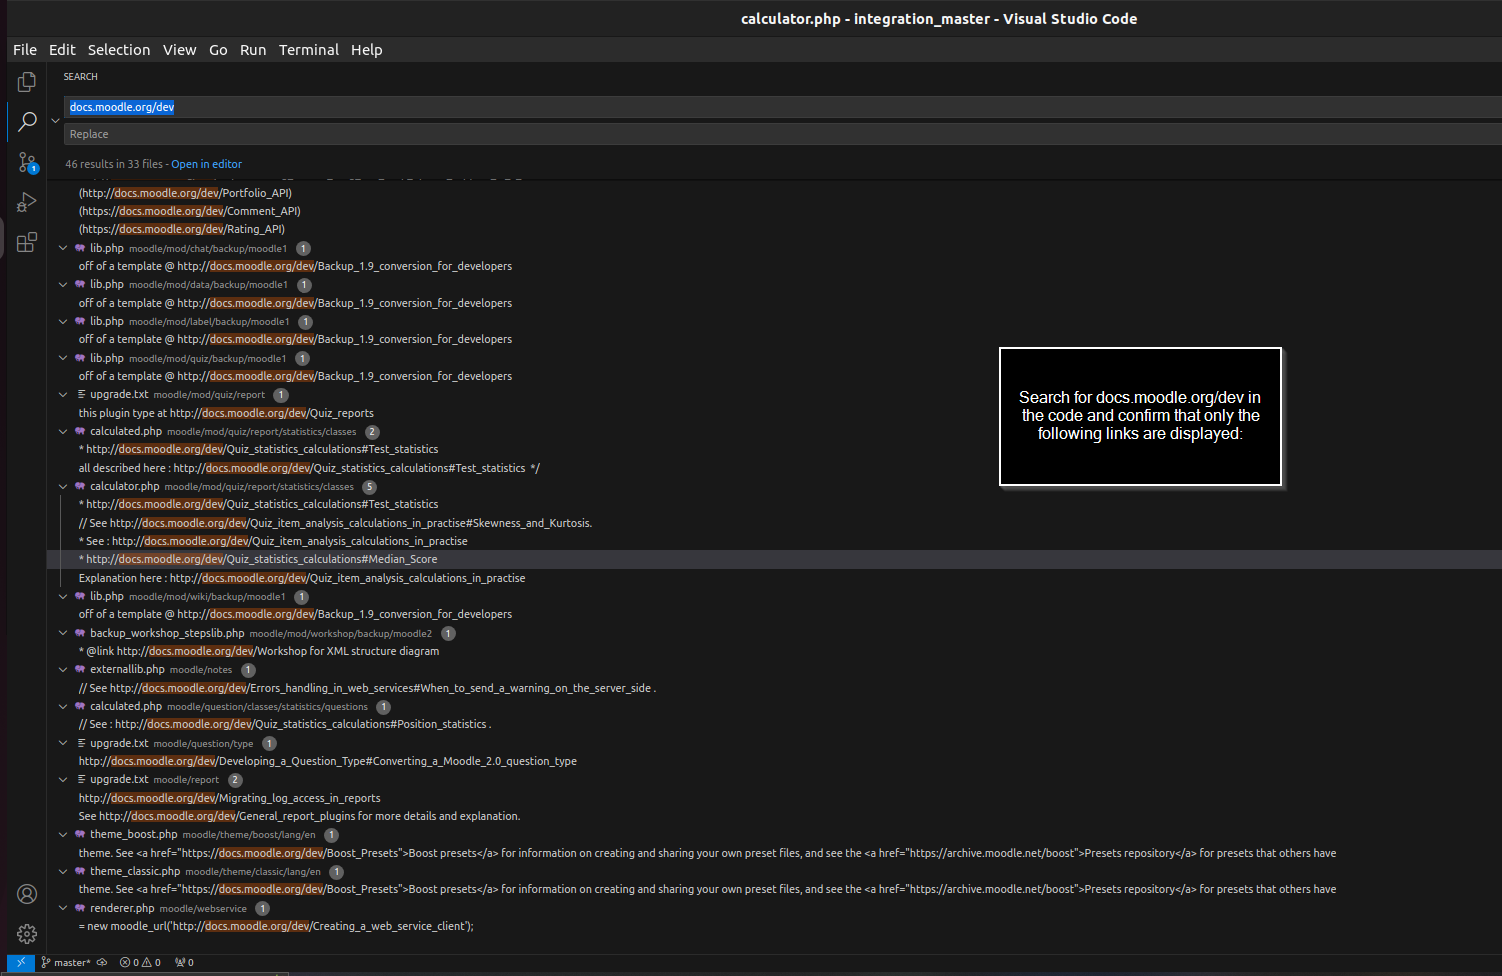1502x976 pixels.
Task: Open the Skewness_and_Kurtosis result line
Action: point(335,523)
